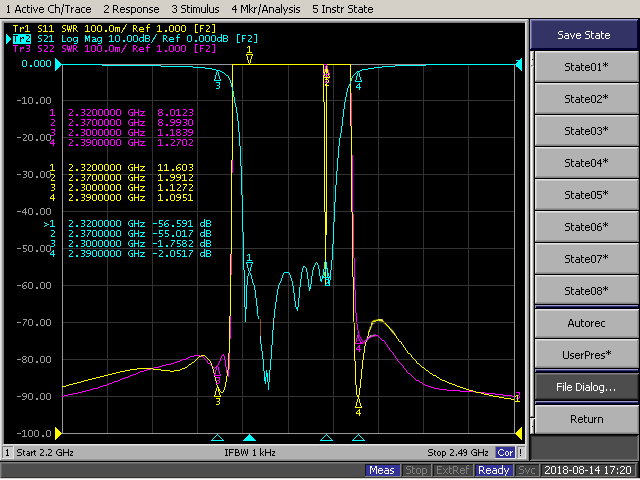Select cyan marker 4 on S21 trace
This screenshot has width=640, height=480.
coord(358,80)
